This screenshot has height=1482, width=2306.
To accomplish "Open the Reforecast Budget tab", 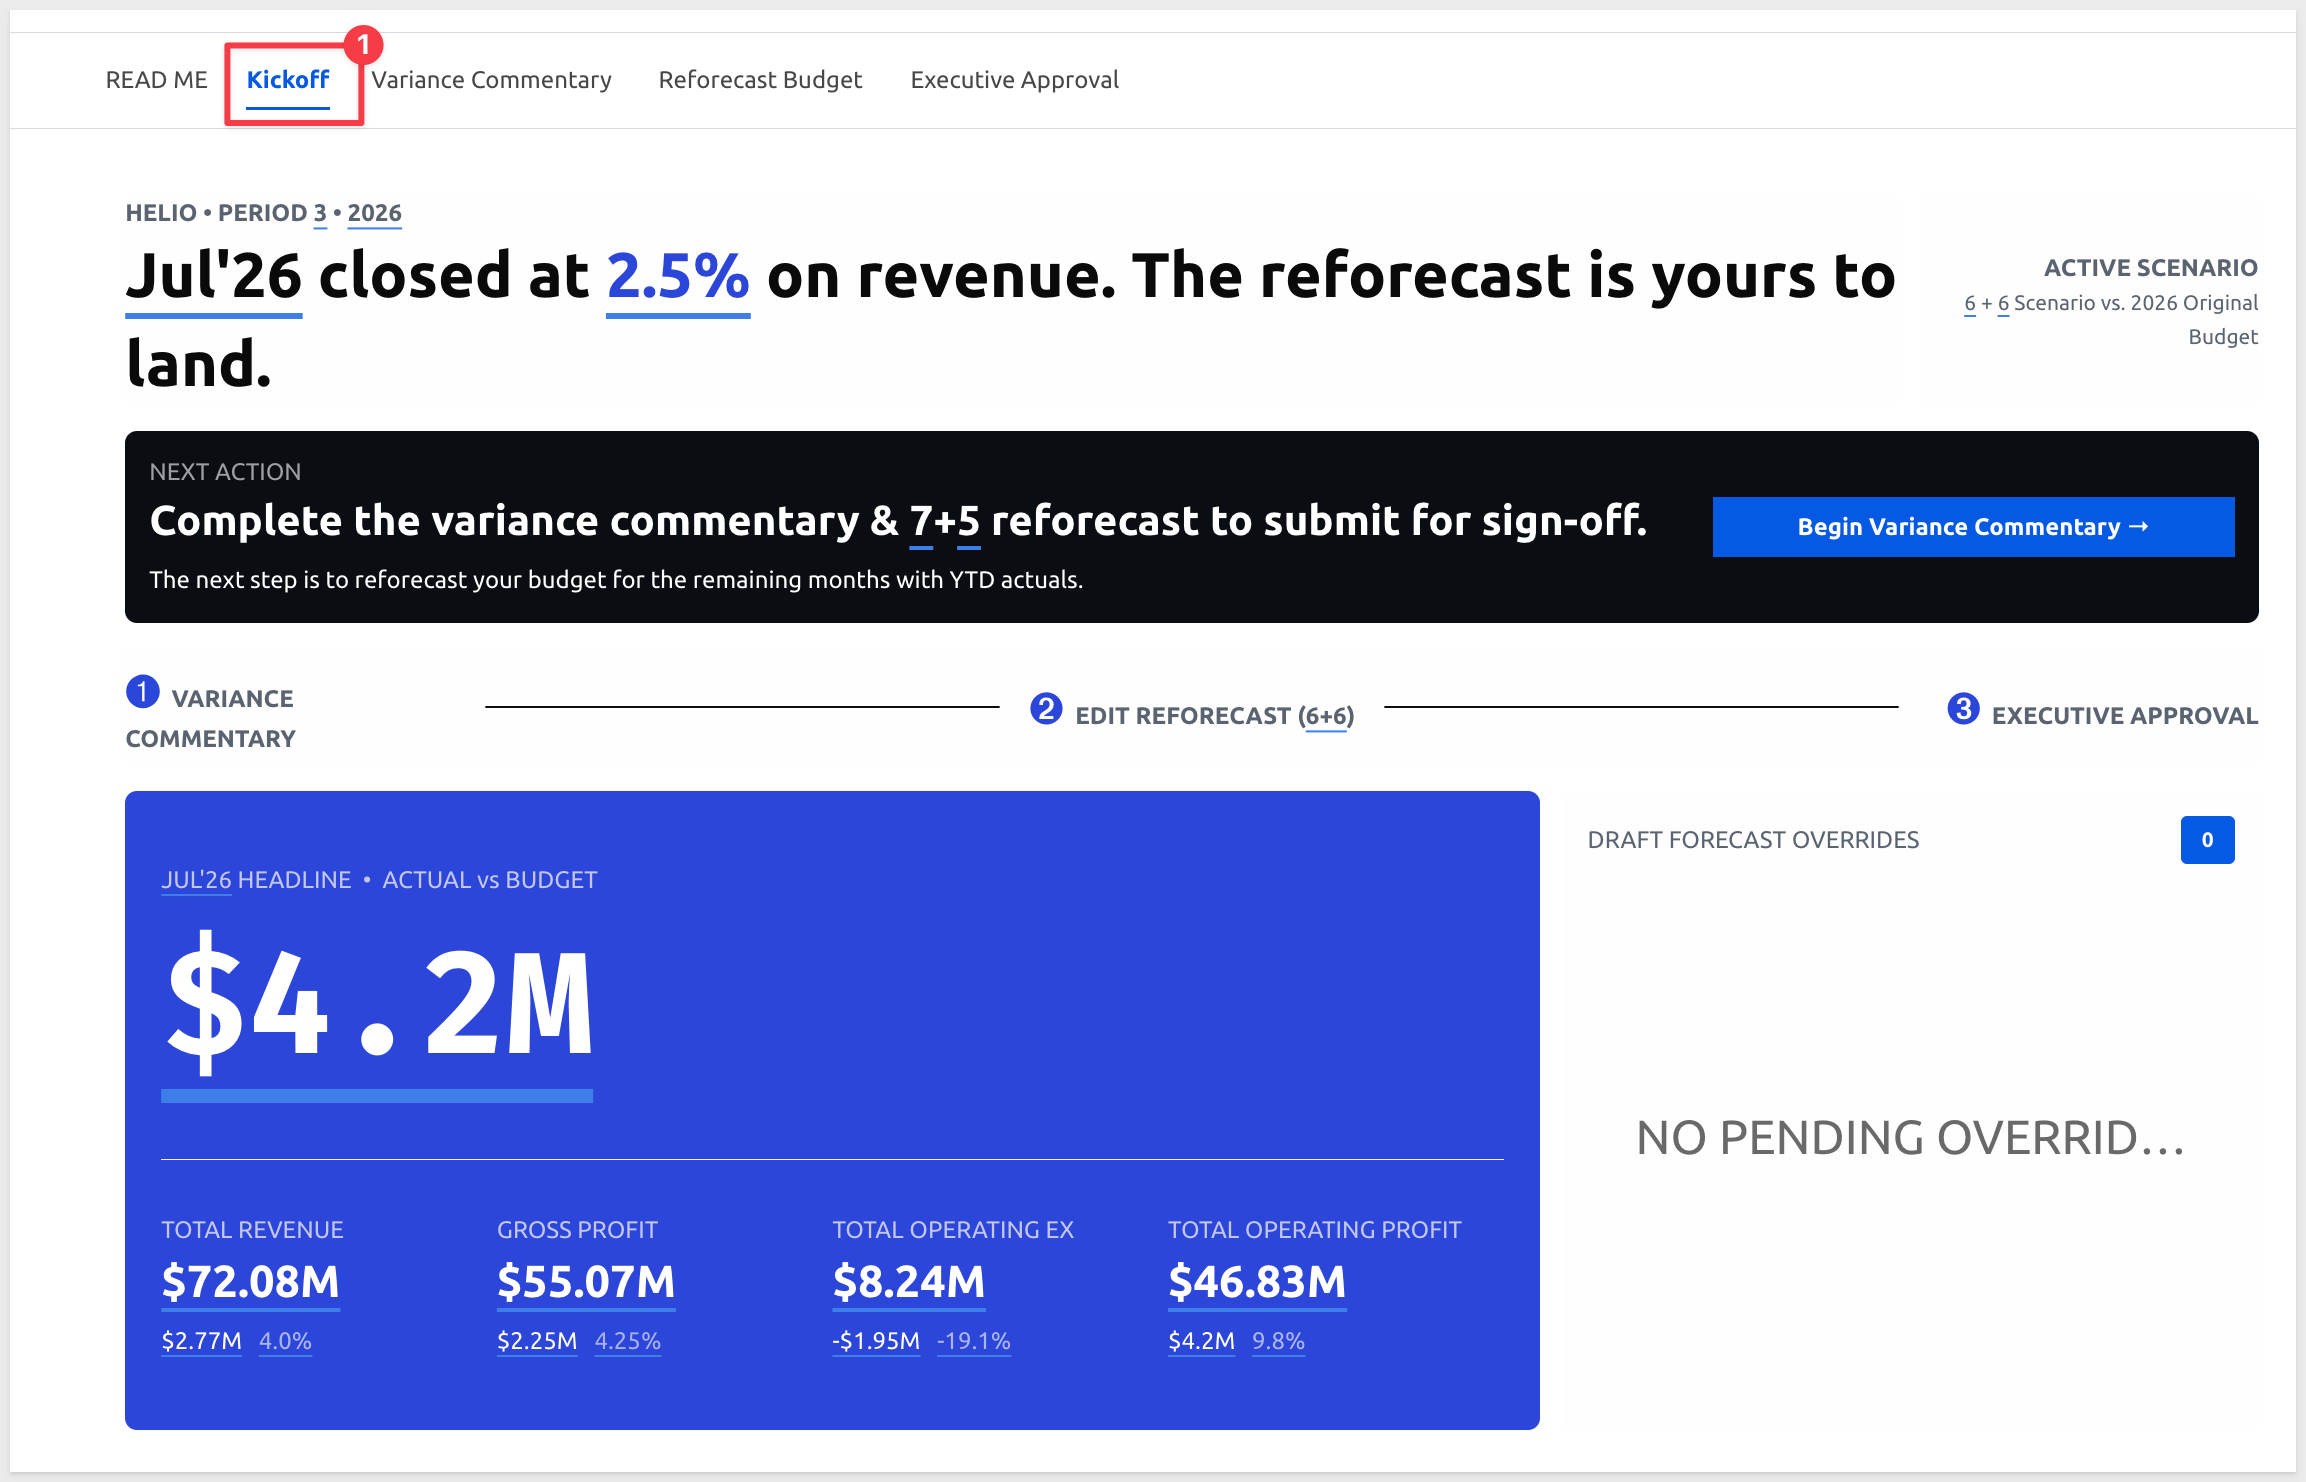I will (760, 80).
